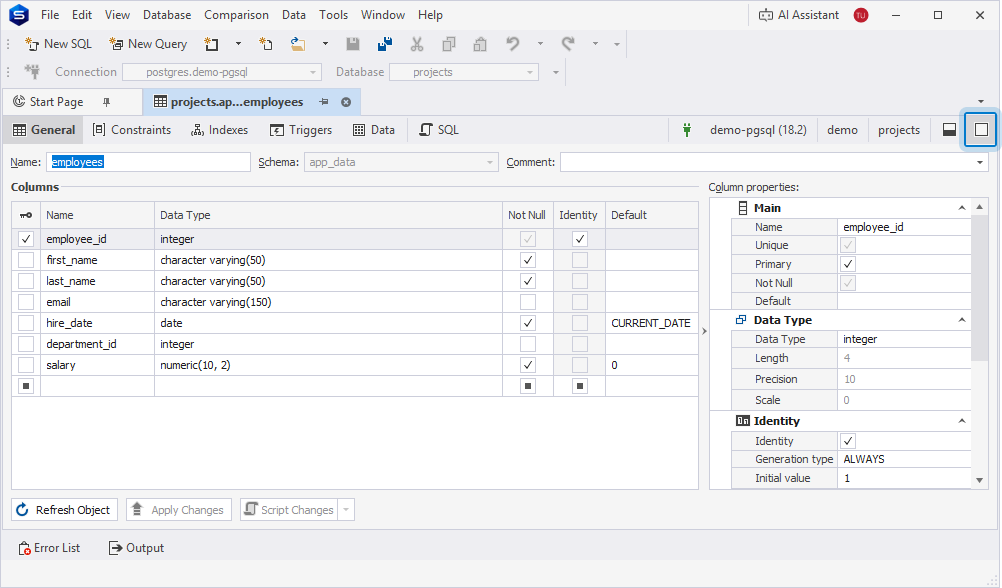Switch to the SQL tab
Screen dimensions: 1002x588
(438, 130)
